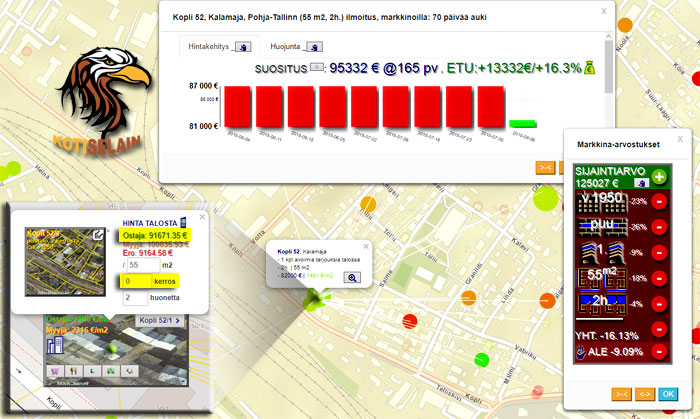This screenshot has height=419, width=700.
Task: Close the HINTA TALOSTA popup
Action: click(202, 217)
